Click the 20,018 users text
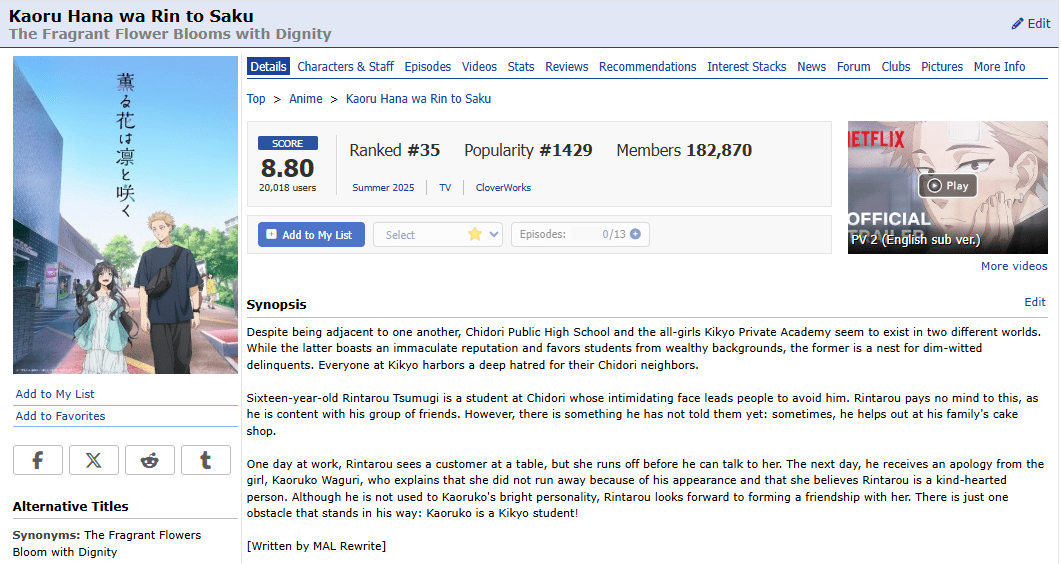1061x564 pixels. point(288,187)
